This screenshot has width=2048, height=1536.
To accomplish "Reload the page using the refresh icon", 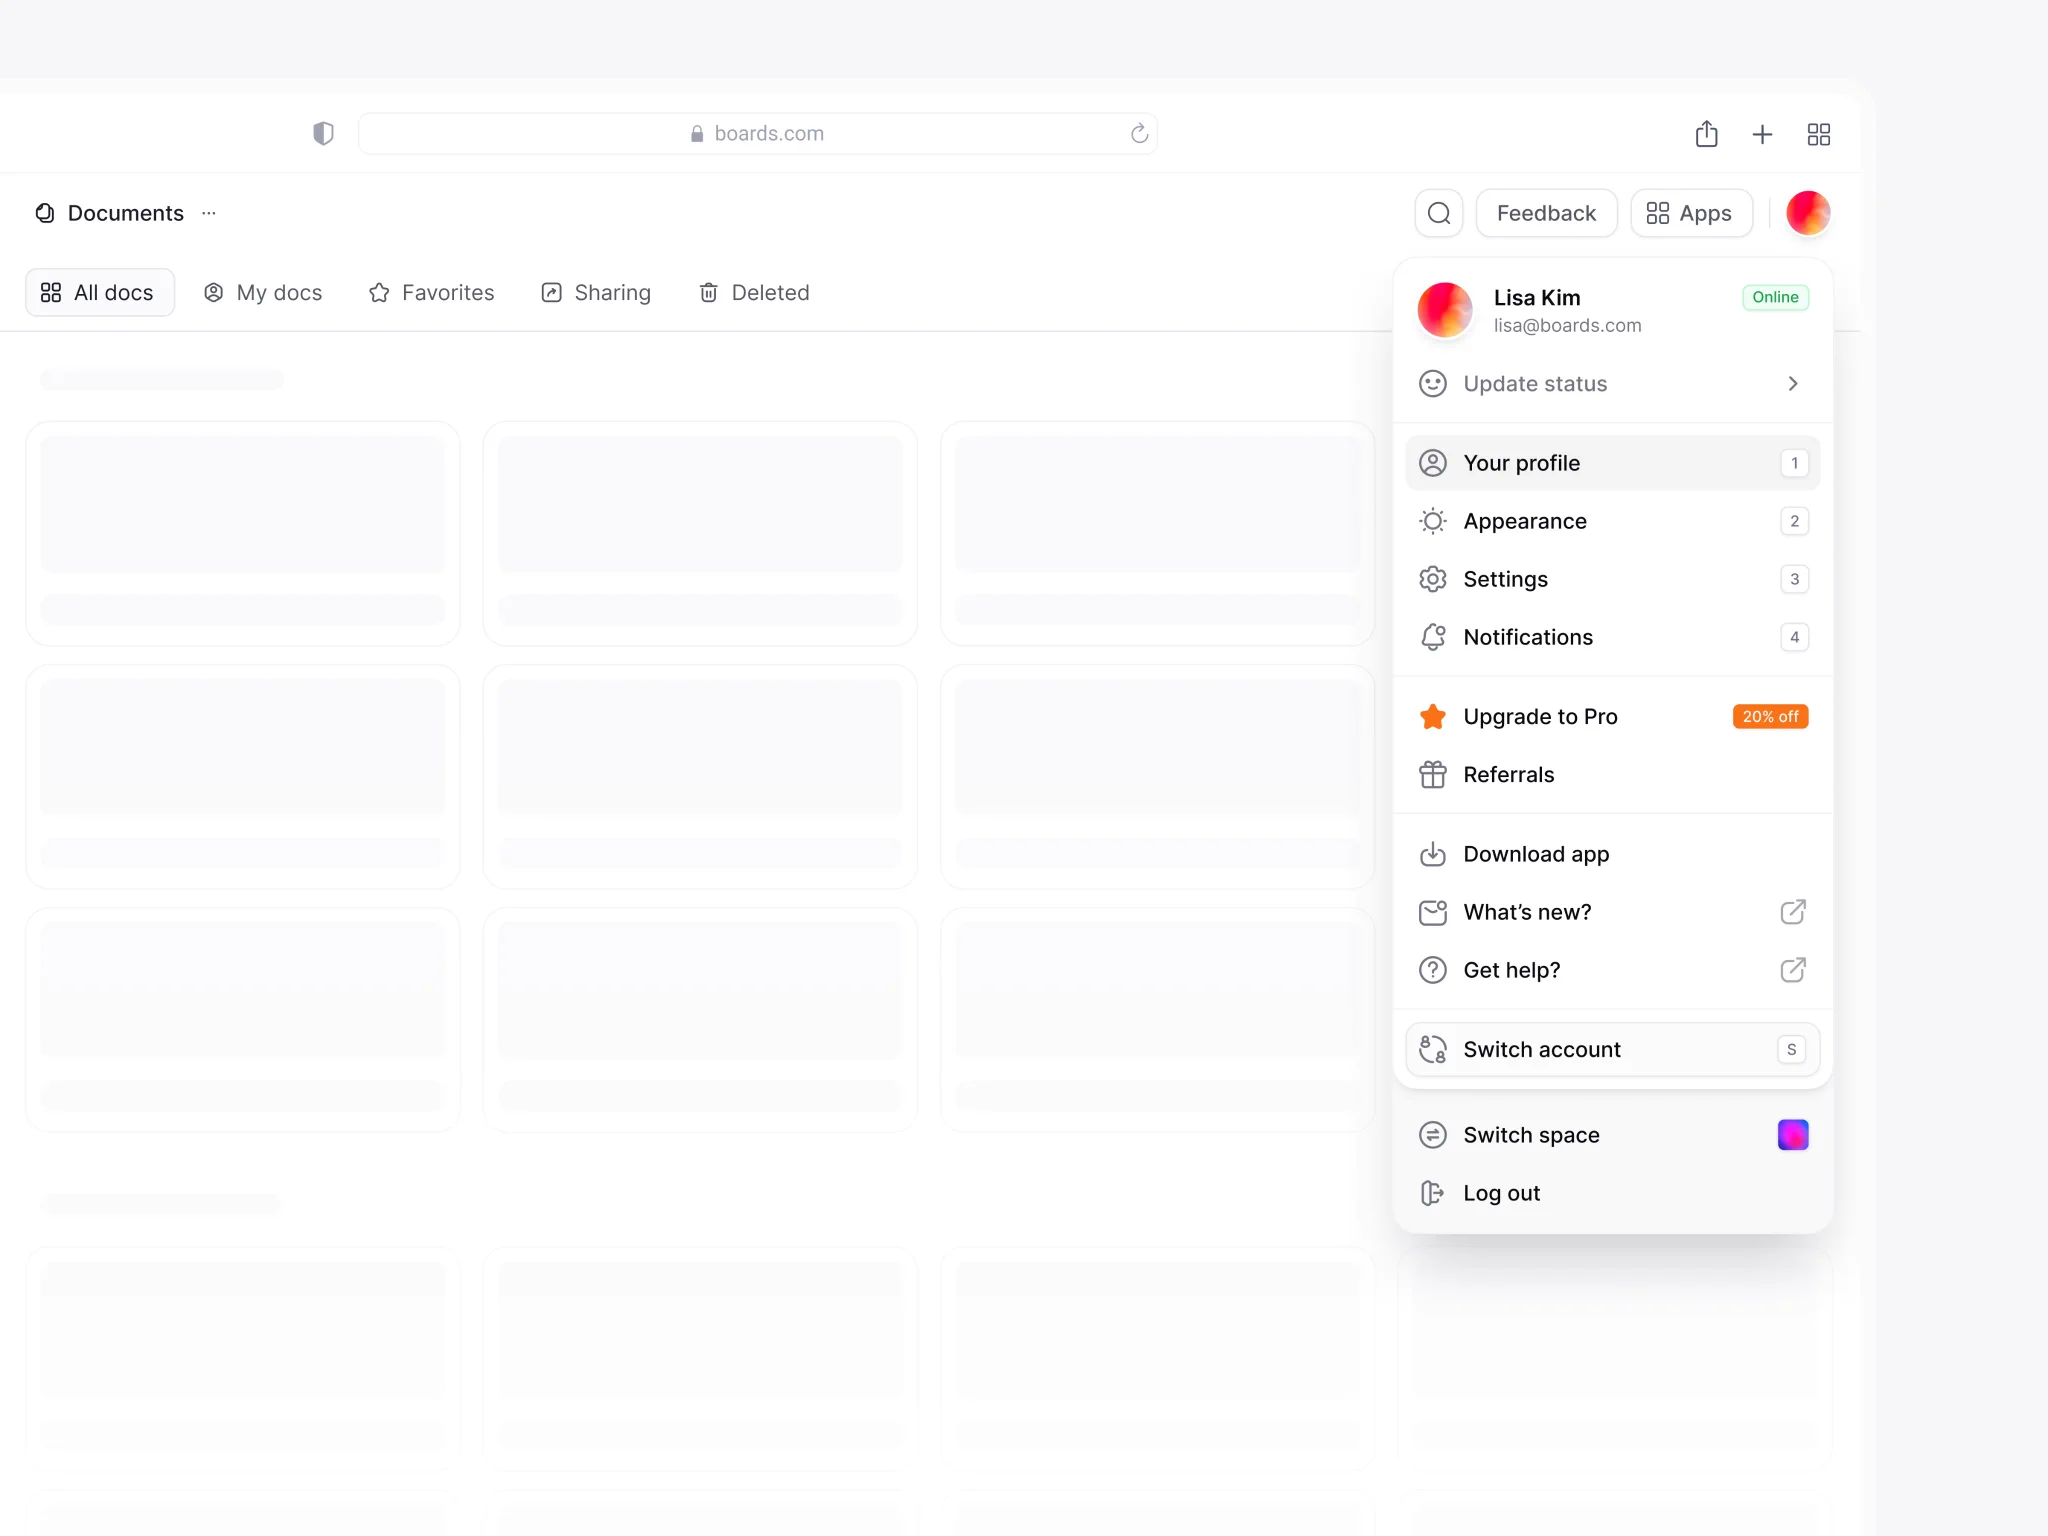I will point(1139,133).
